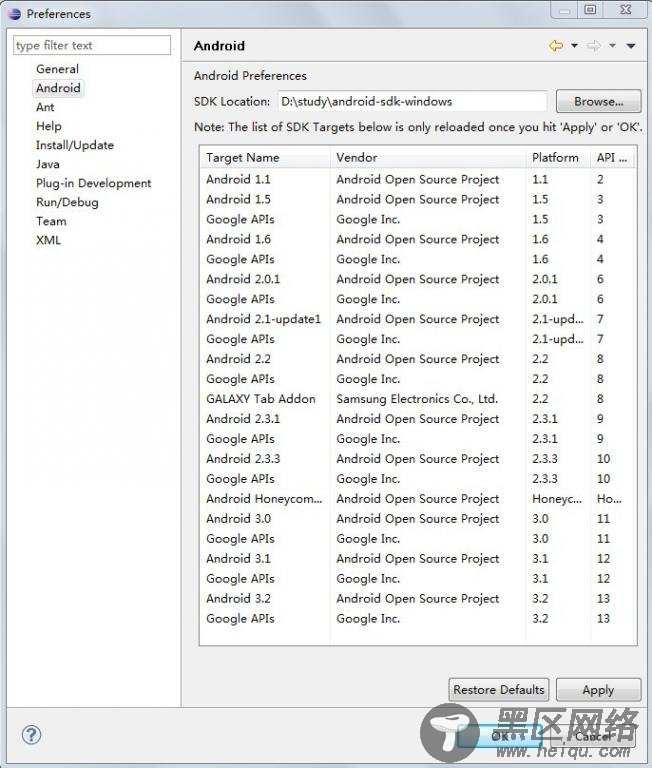Select XML preferences category
Image resolution: width=652 pixels, height=768 pixels.
[x=48, y=240]
